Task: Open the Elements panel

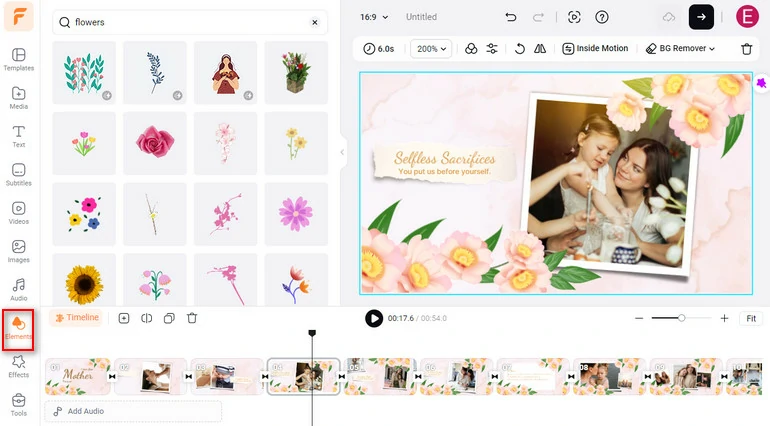Action: [x=18, y=329]
